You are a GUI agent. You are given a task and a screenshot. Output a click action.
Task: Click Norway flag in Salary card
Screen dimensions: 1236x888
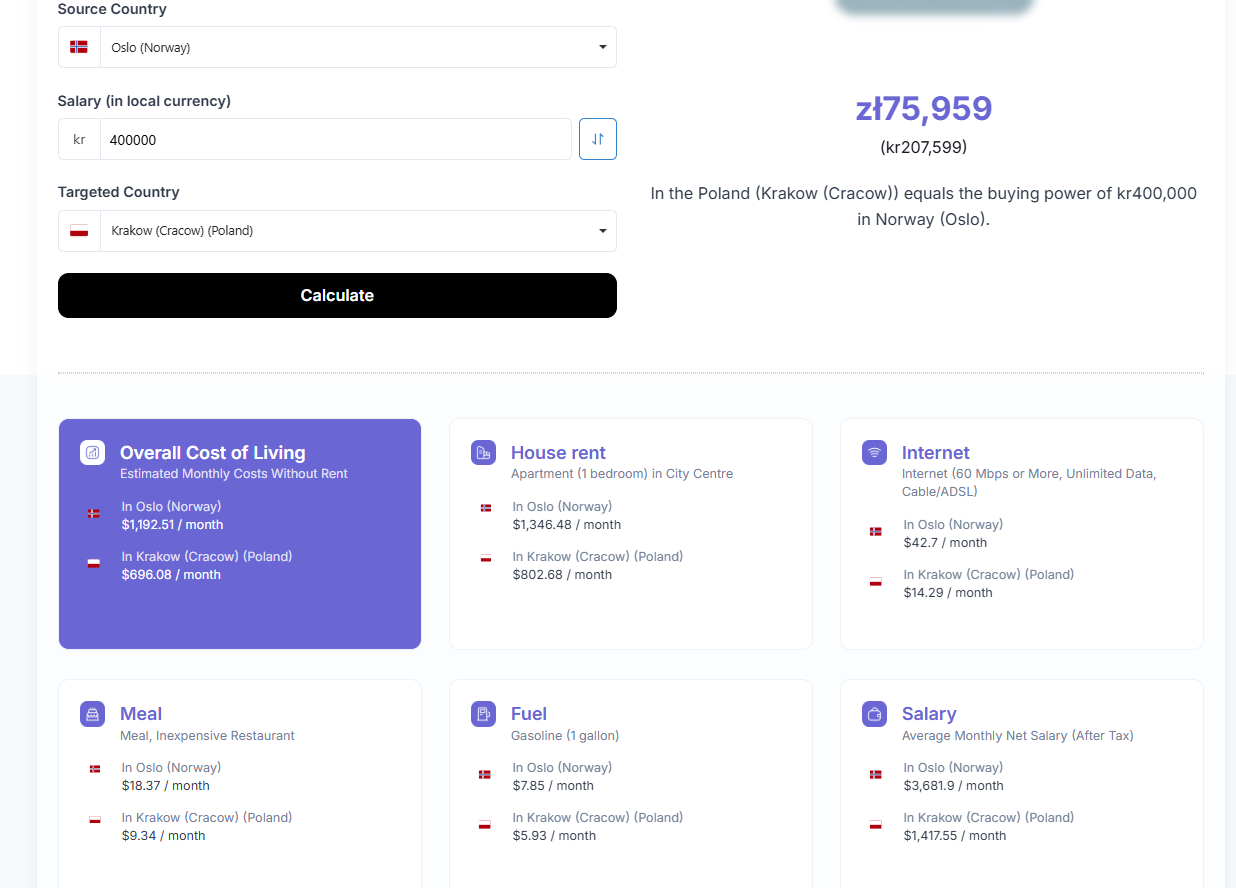(x=876, y=774)
